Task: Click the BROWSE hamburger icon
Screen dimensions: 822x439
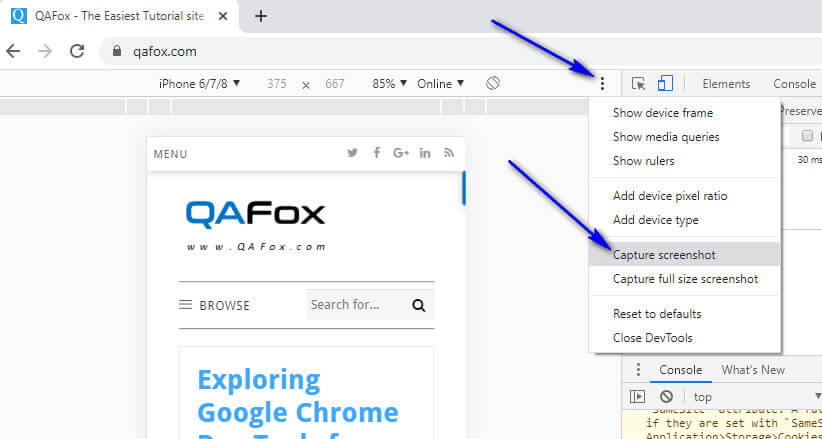Action: 186,305
